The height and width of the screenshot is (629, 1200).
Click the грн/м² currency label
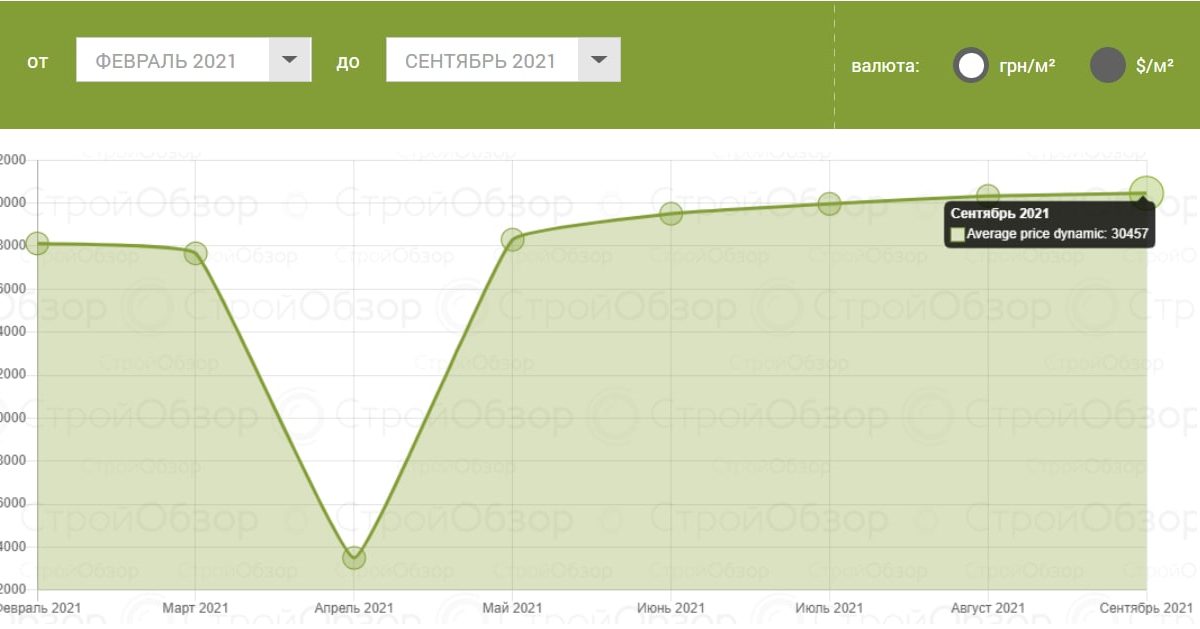point(1027,66)
